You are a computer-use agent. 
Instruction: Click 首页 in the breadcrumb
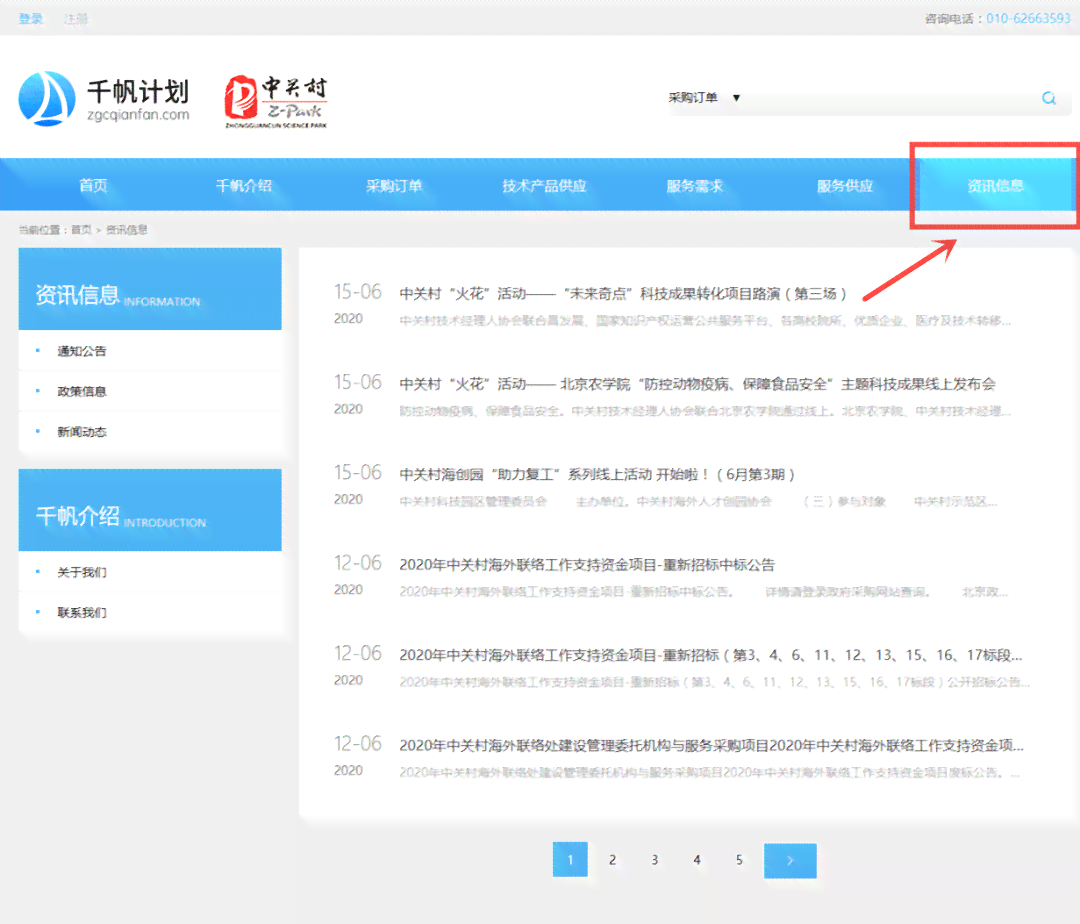click(81, 230)
